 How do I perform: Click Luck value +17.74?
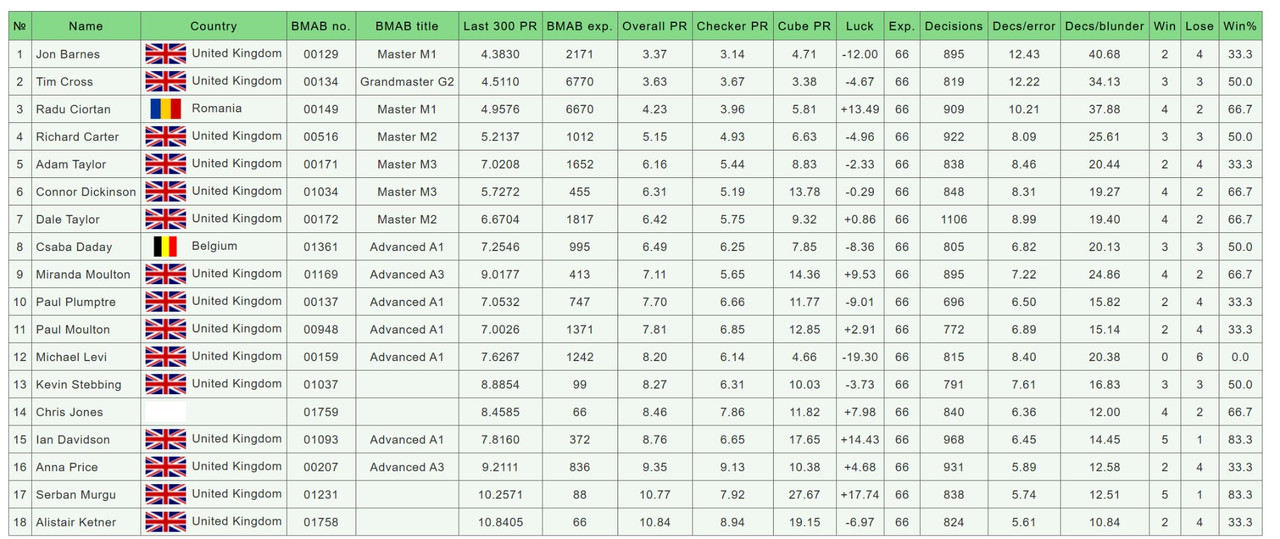click(x=860, y=494)
